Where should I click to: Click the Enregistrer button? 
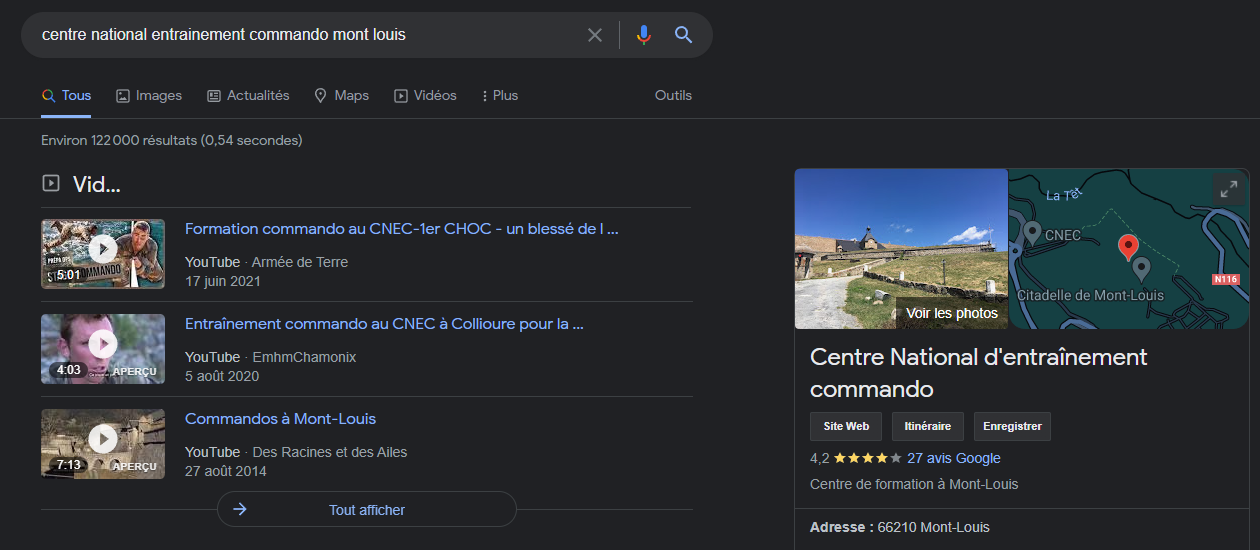click(1012, 426)
